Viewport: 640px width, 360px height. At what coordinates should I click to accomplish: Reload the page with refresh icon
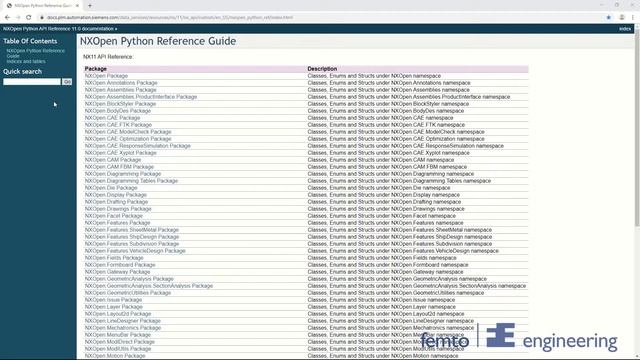coord(29,18)
